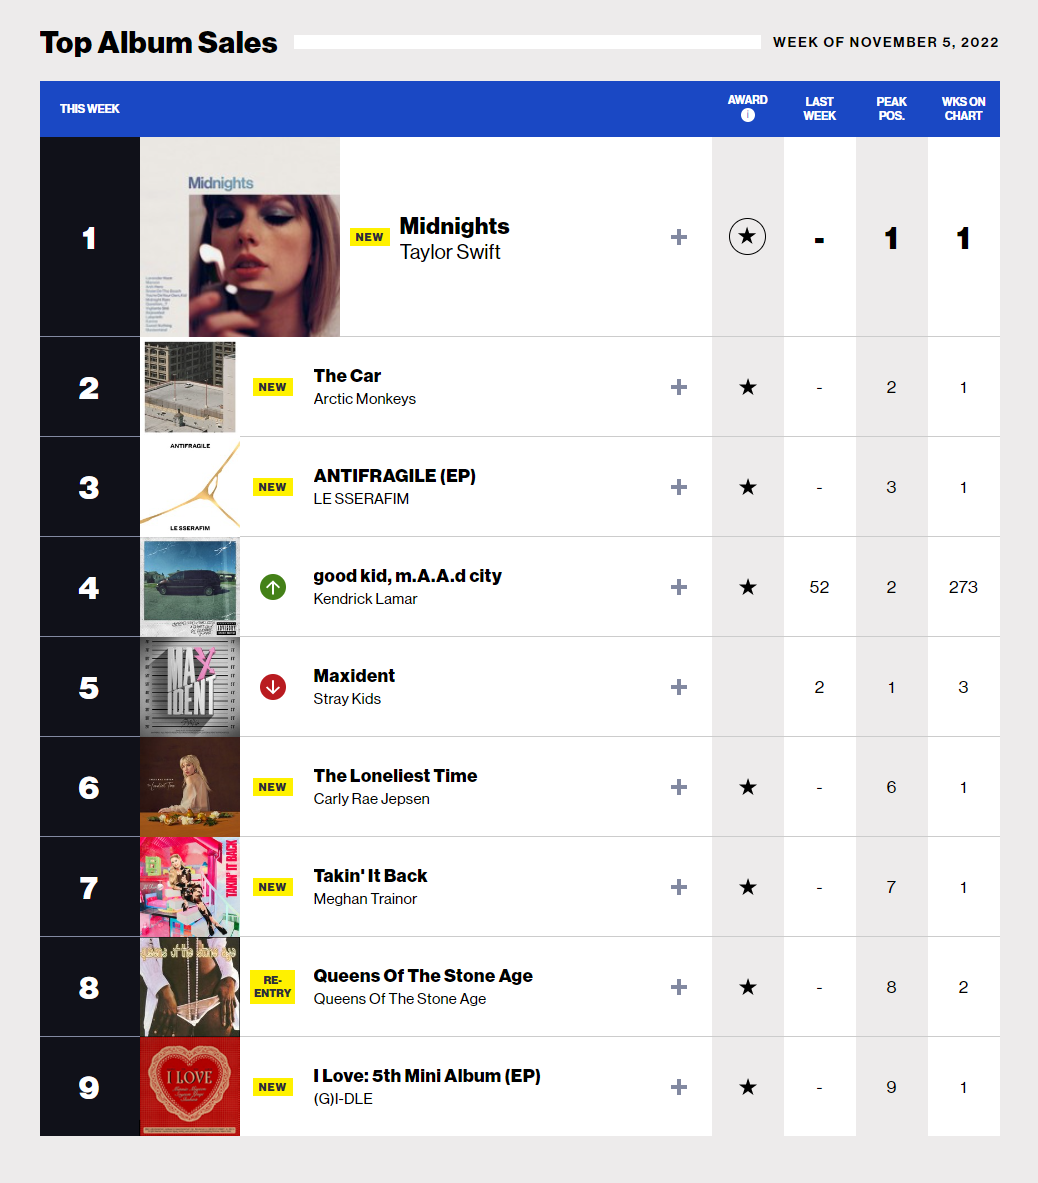Open the Arctic Monkeys artist link
This screenshot has width=1038, height=1183.
[364, 399]
